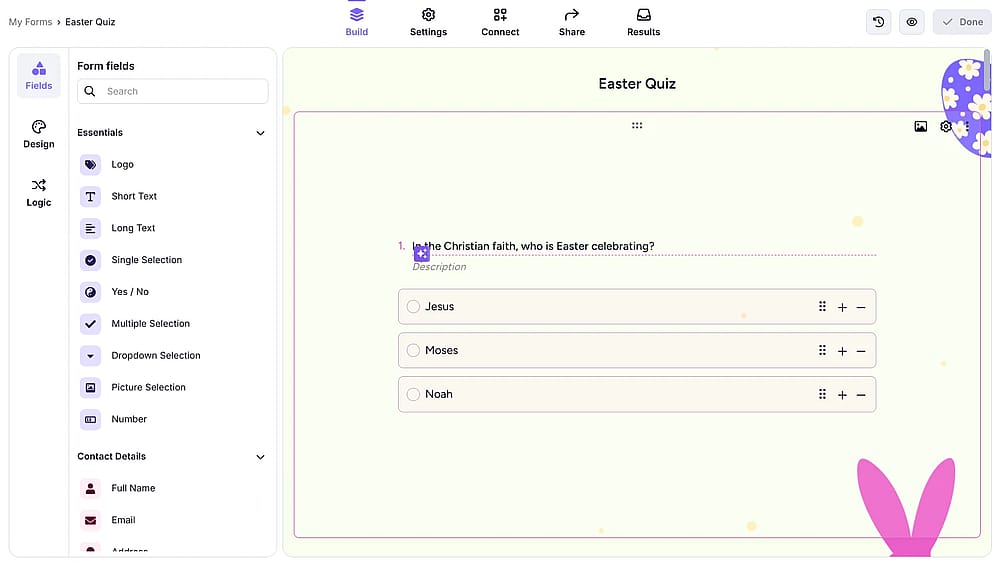Open the Design sidebar panel
The image size is (1000, 566).
pos(38,134)
